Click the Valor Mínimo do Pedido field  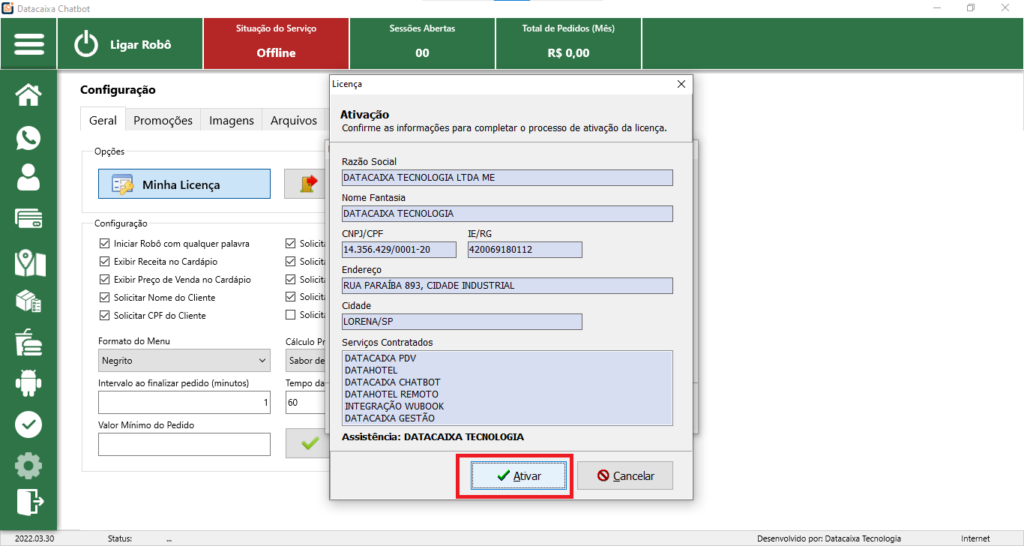click(x=184, y=444)
